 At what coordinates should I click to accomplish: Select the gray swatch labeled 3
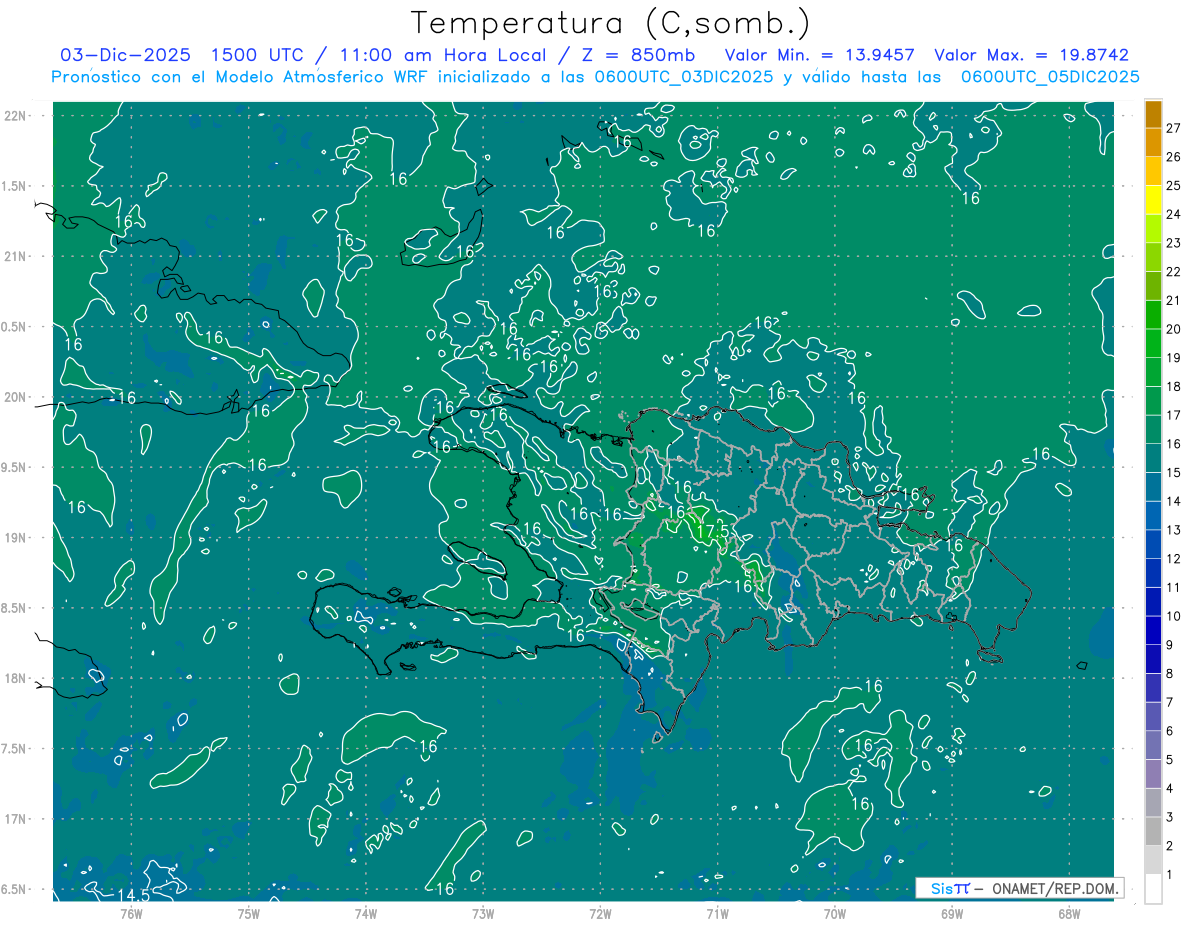click(x=1153, y=803)
